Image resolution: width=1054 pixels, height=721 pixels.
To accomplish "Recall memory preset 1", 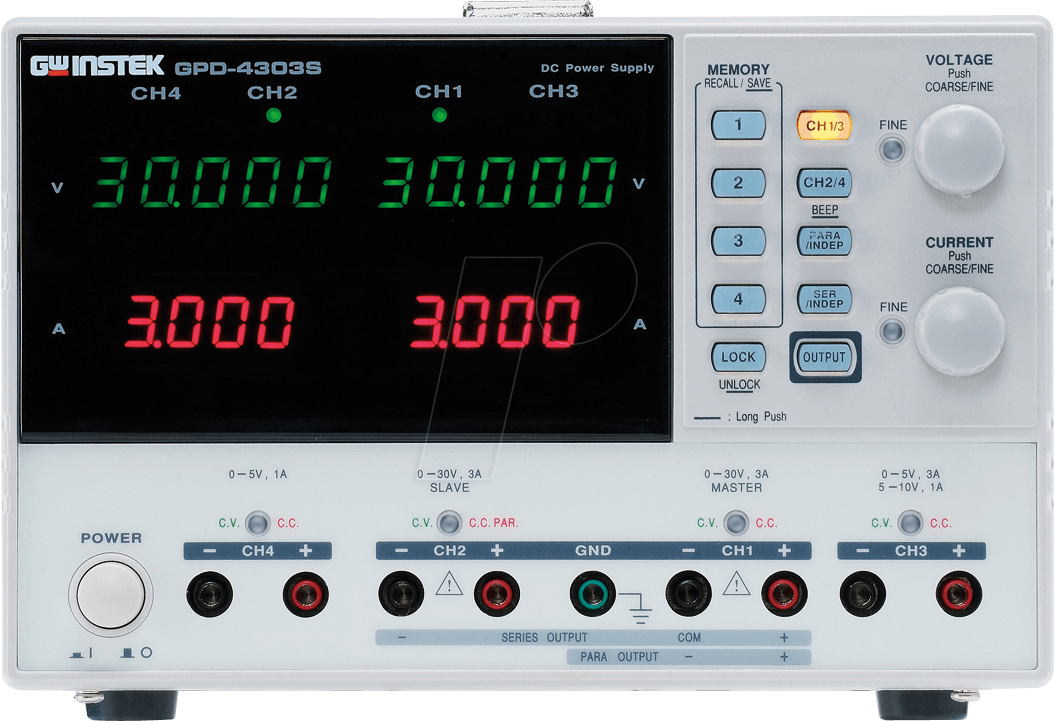I will click(738, 125).
